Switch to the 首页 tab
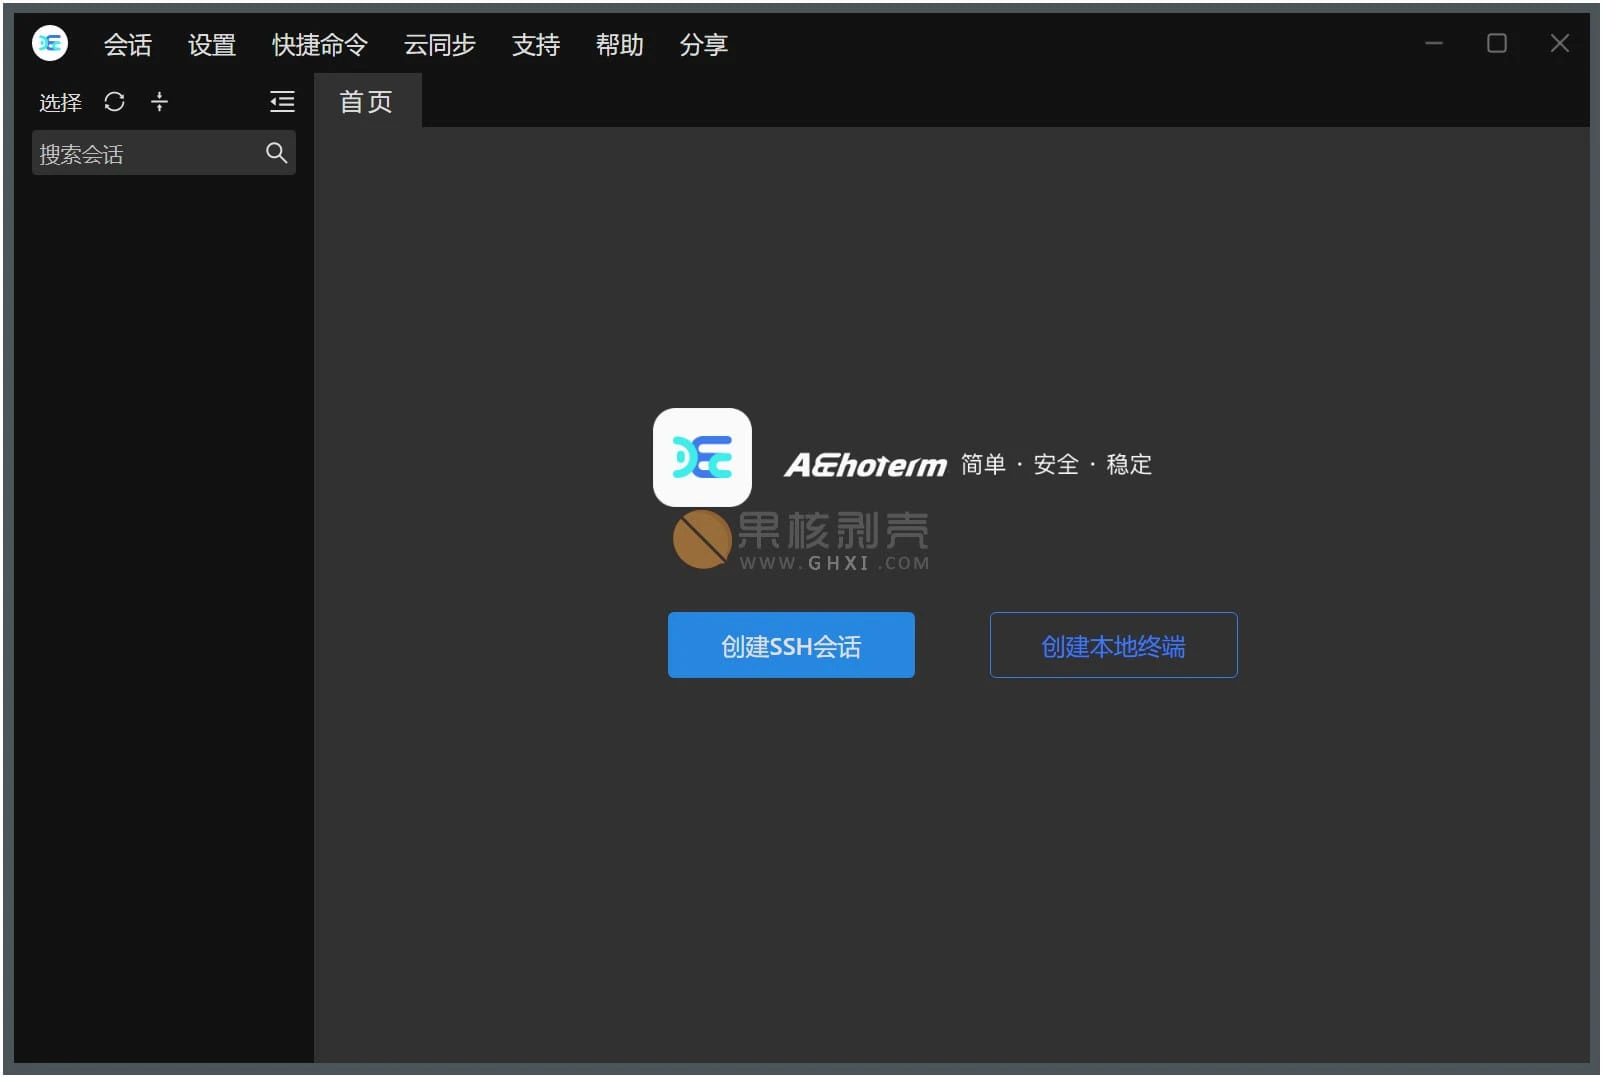 point(366,102)
